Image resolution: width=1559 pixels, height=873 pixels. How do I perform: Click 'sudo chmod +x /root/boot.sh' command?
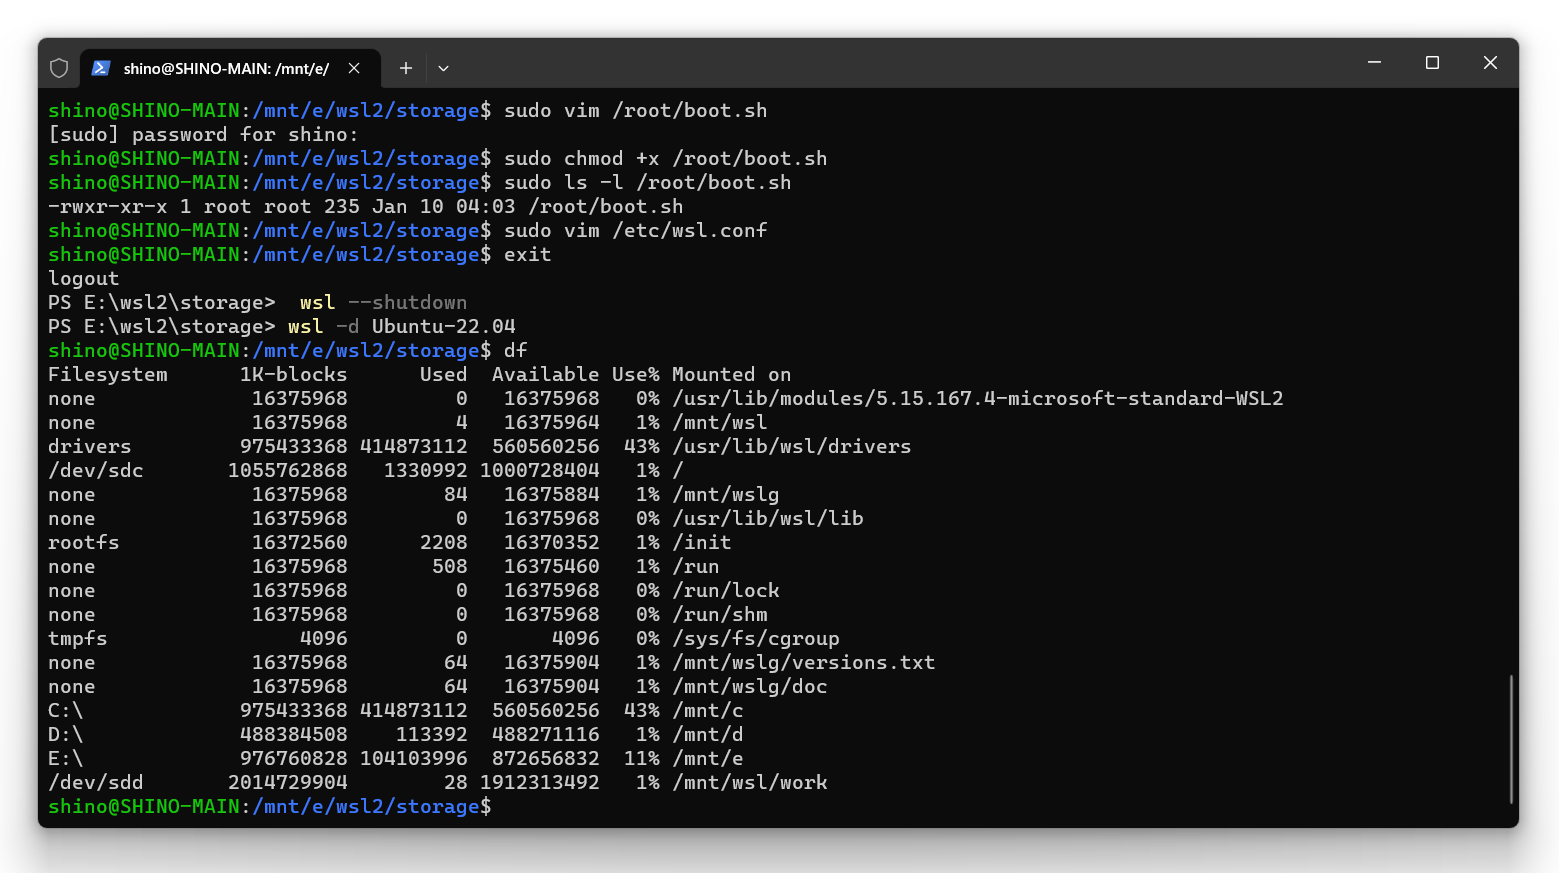666,159
